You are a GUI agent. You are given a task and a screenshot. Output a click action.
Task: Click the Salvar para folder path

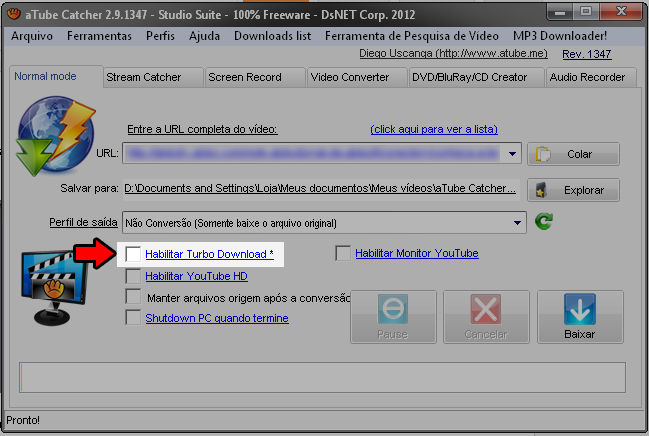click(320, 188)
